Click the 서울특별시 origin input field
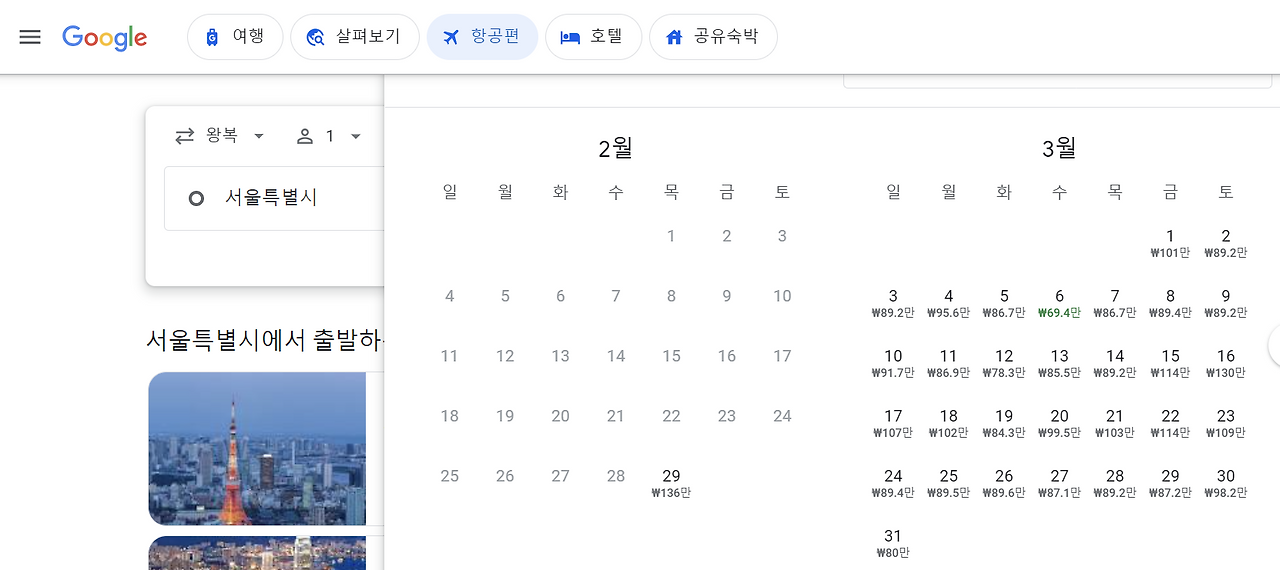Viewport: 1280px width, 570px height. point(275,198)
